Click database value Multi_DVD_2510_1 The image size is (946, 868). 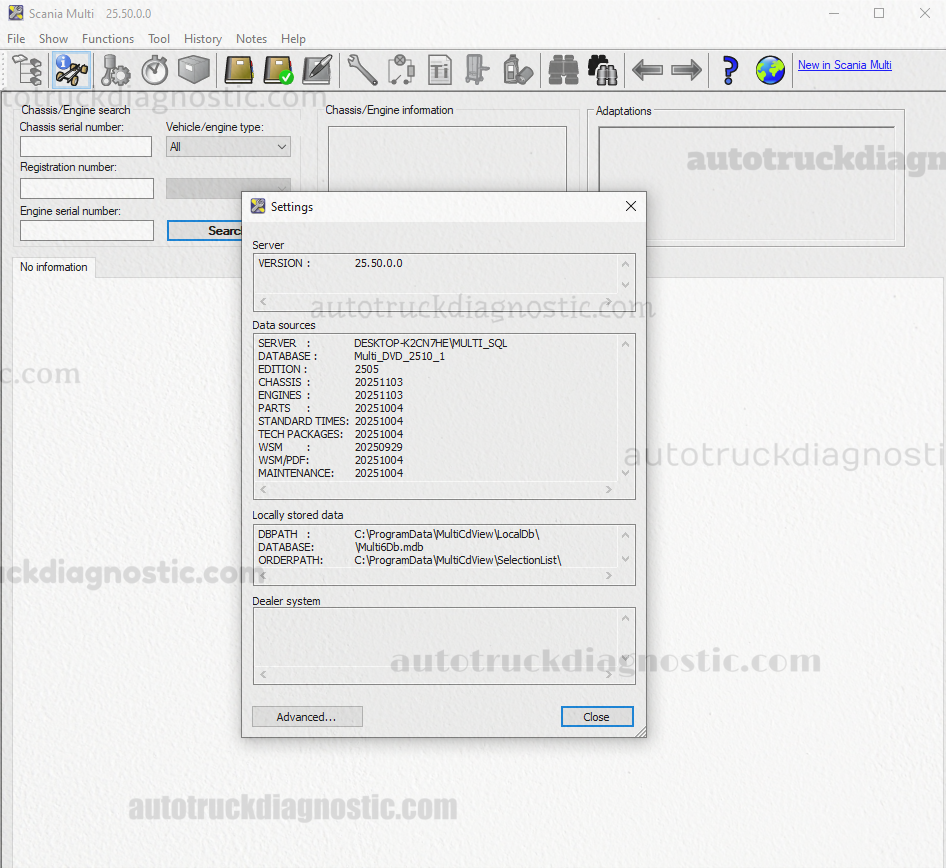[399, 356]
